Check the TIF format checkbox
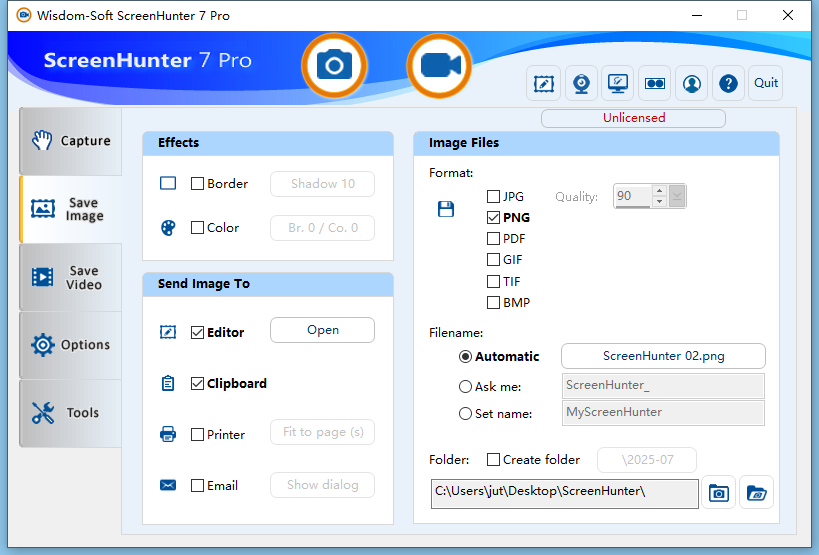Screen dimensions: 819x555 point(493,281)
